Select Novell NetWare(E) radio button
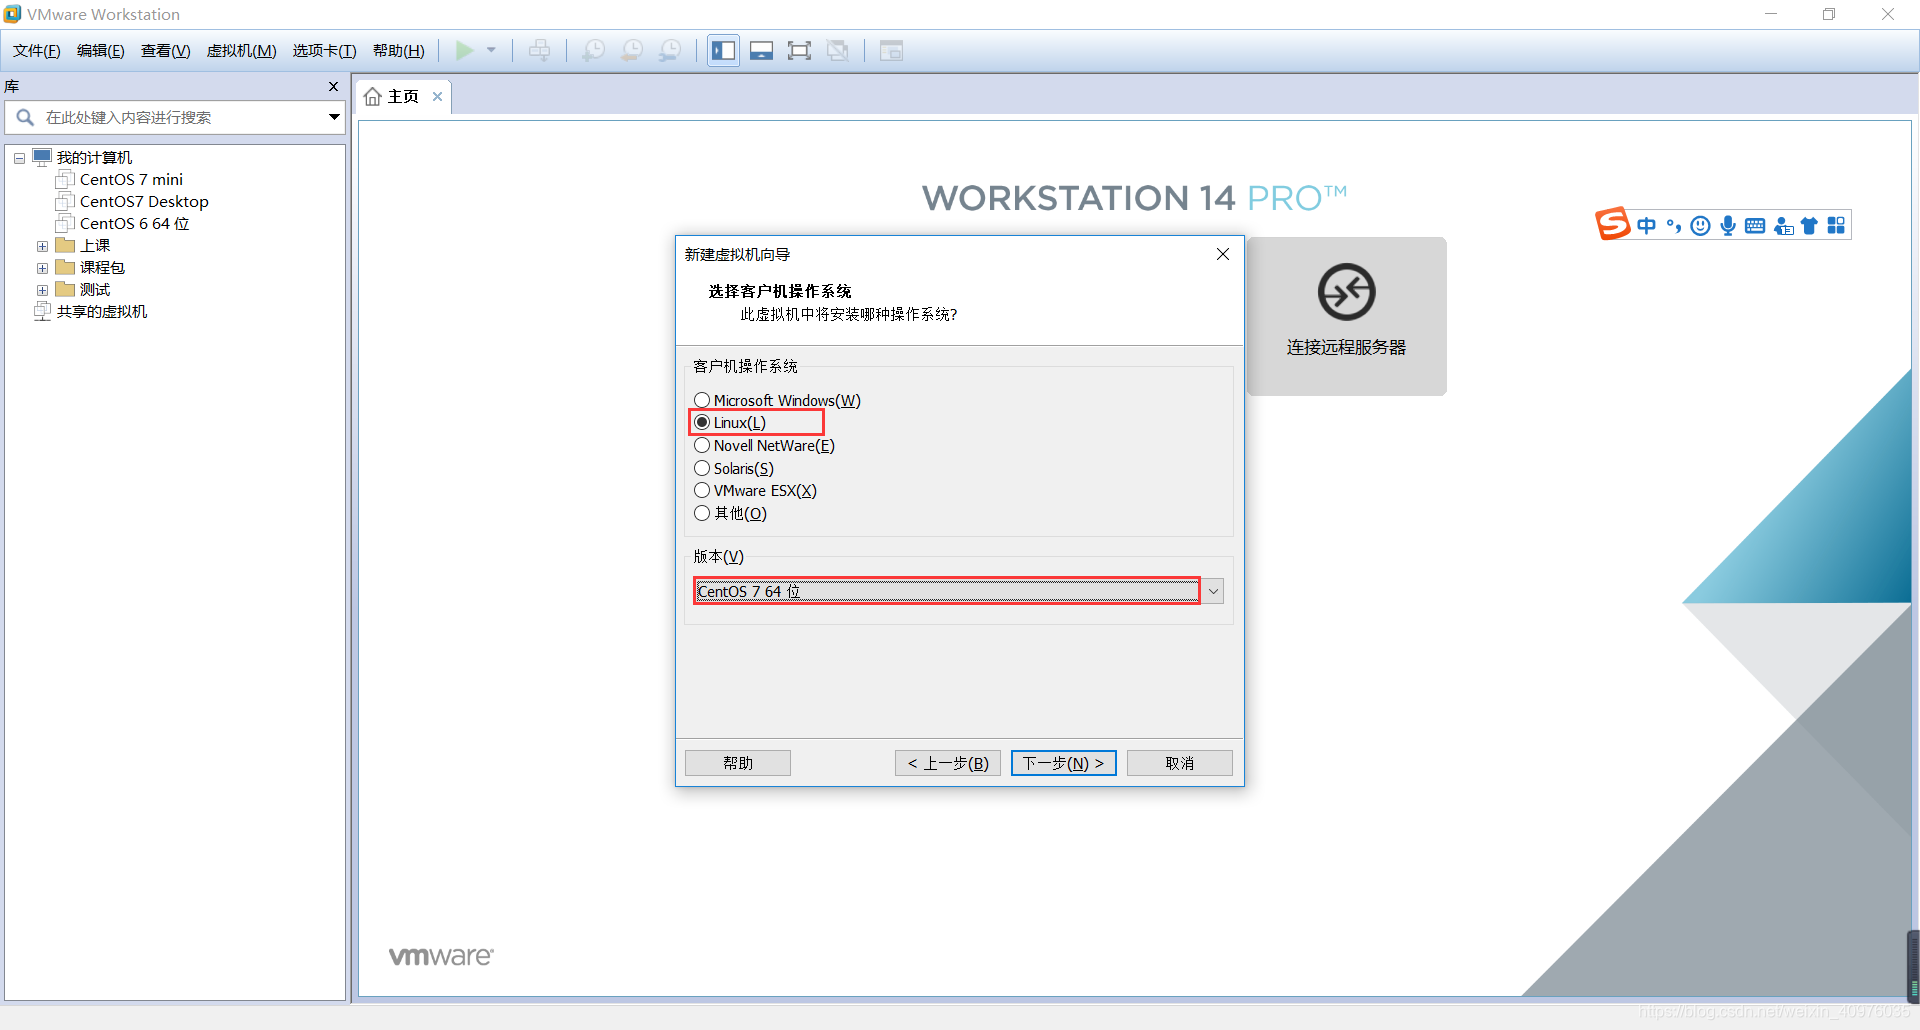This screenshot has width=1920, height=1030. pyautogui.click(x=702, y=445)
